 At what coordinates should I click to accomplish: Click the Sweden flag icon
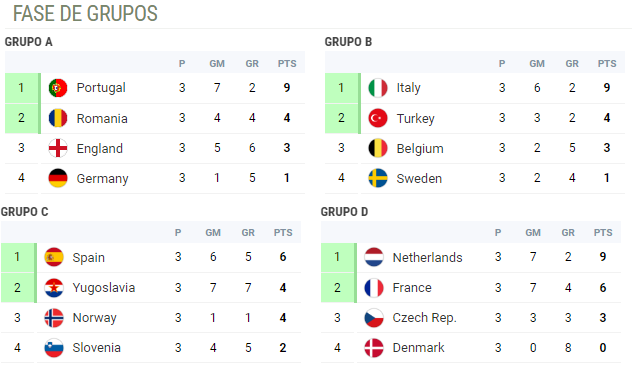[378, 178]
